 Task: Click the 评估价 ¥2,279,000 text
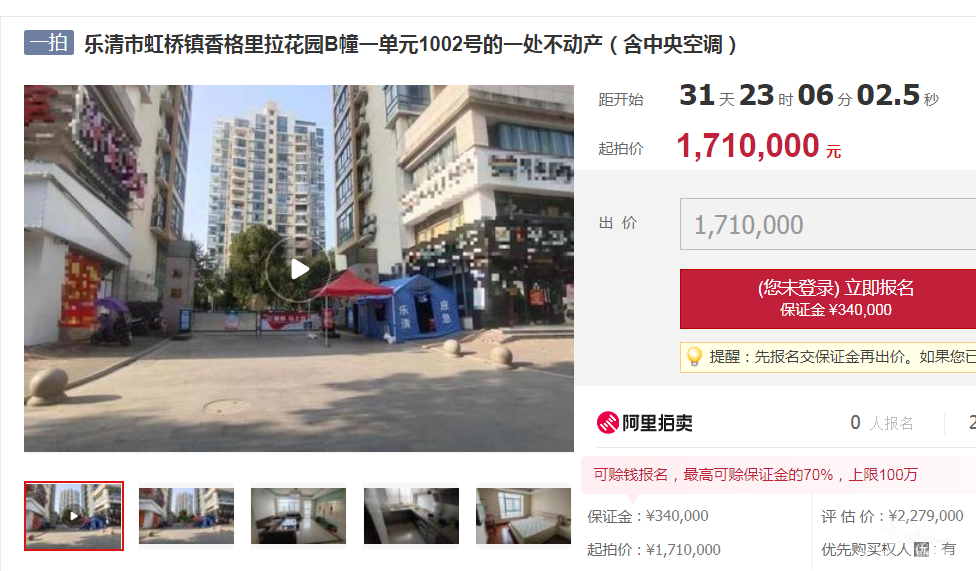[892, 516]
